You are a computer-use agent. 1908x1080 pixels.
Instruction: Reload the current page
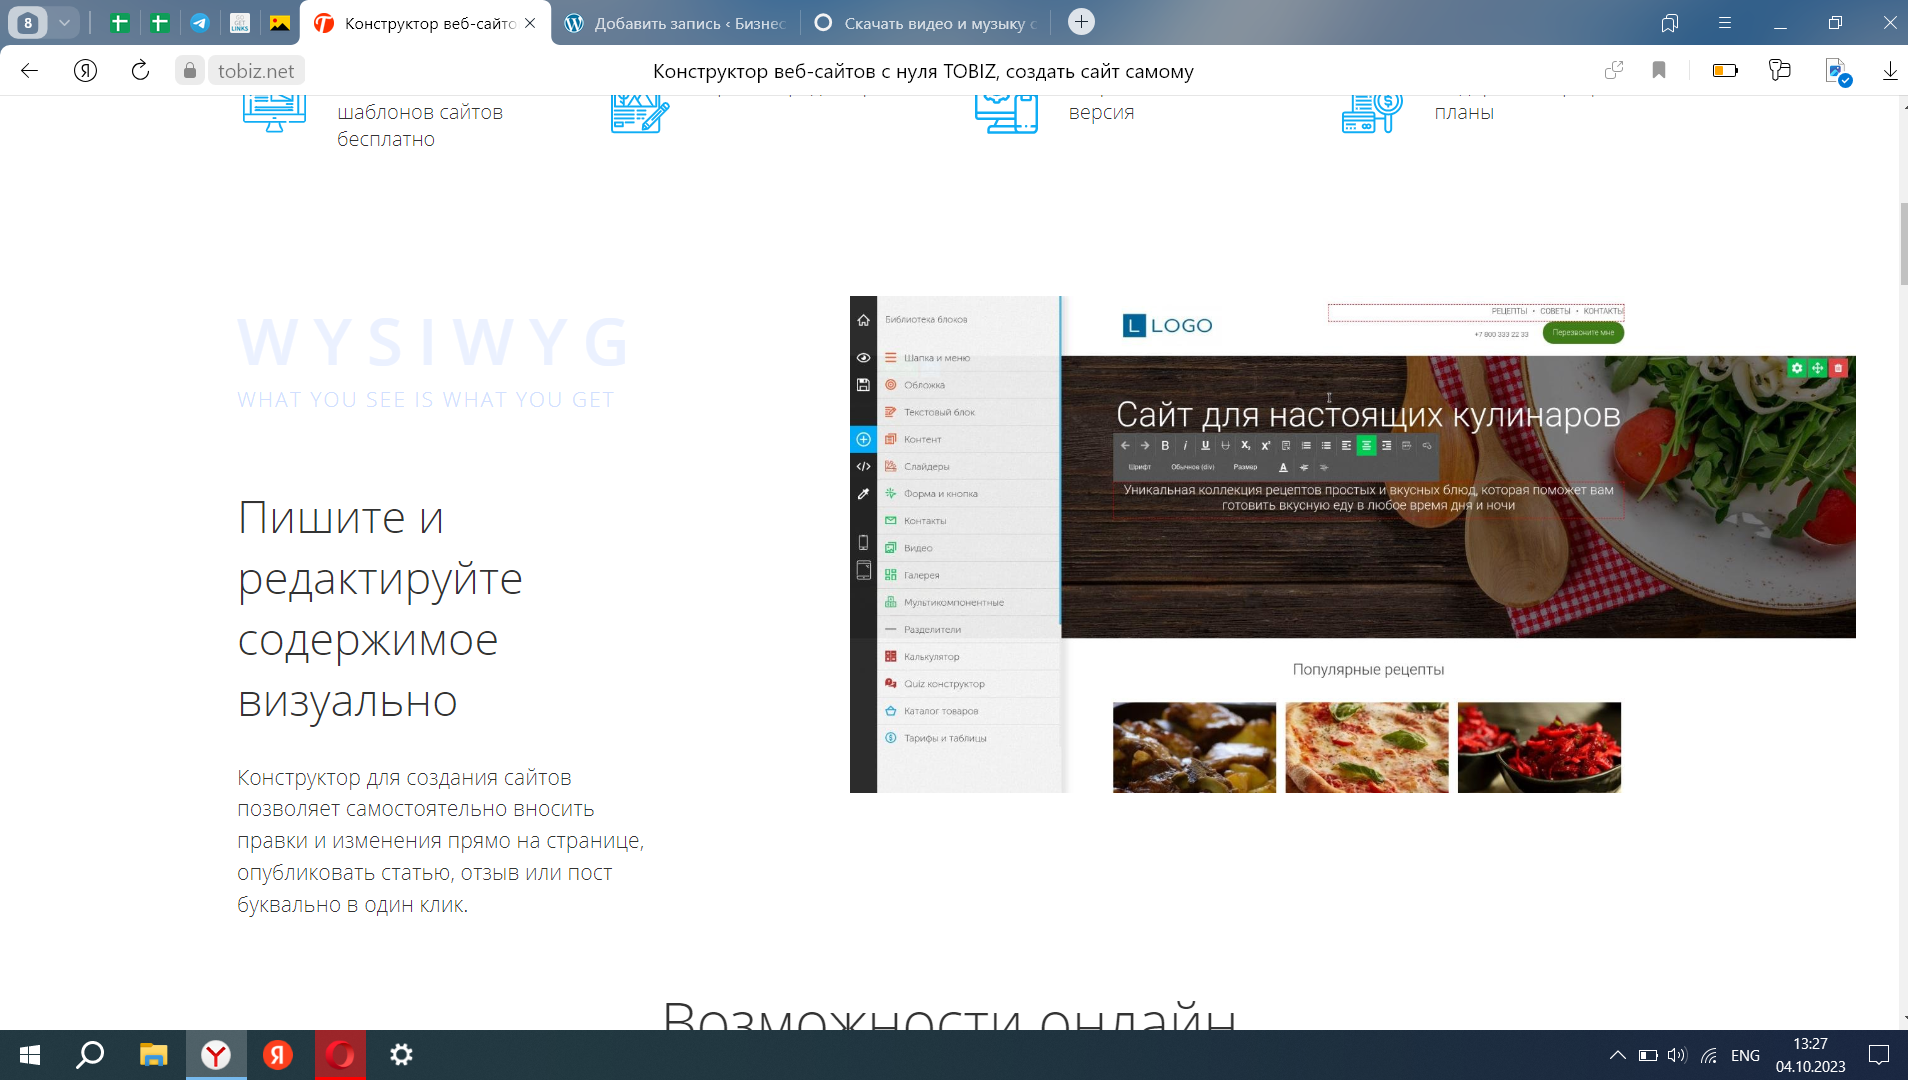[140, 70]
